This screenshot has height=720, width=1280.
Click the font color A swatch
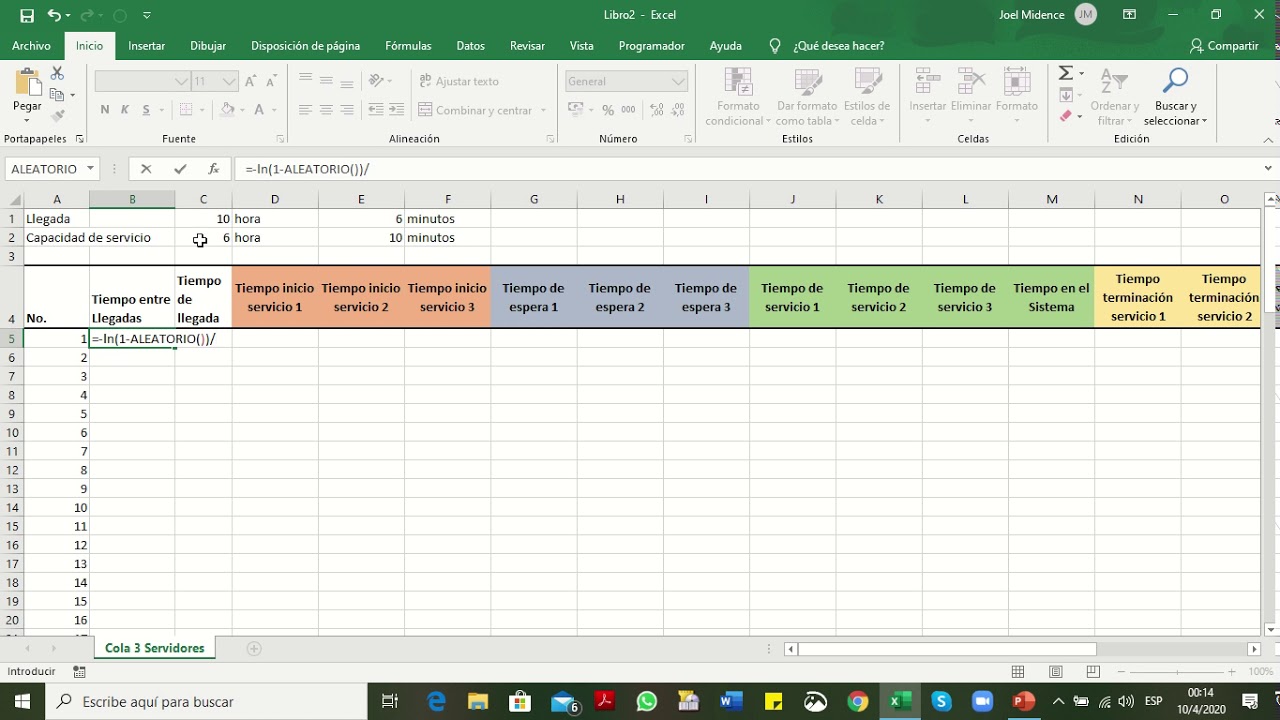pyautogui.click(x=259, y=110)
